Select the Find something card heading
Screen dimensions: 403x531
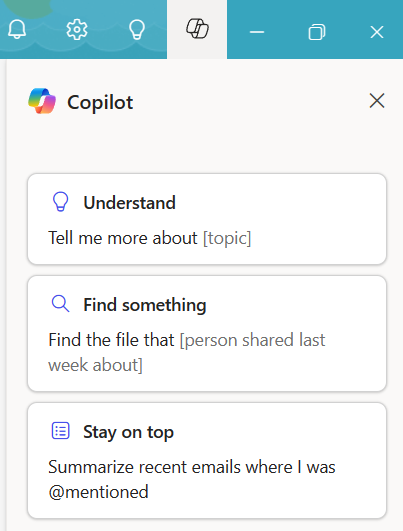point(145,305)
